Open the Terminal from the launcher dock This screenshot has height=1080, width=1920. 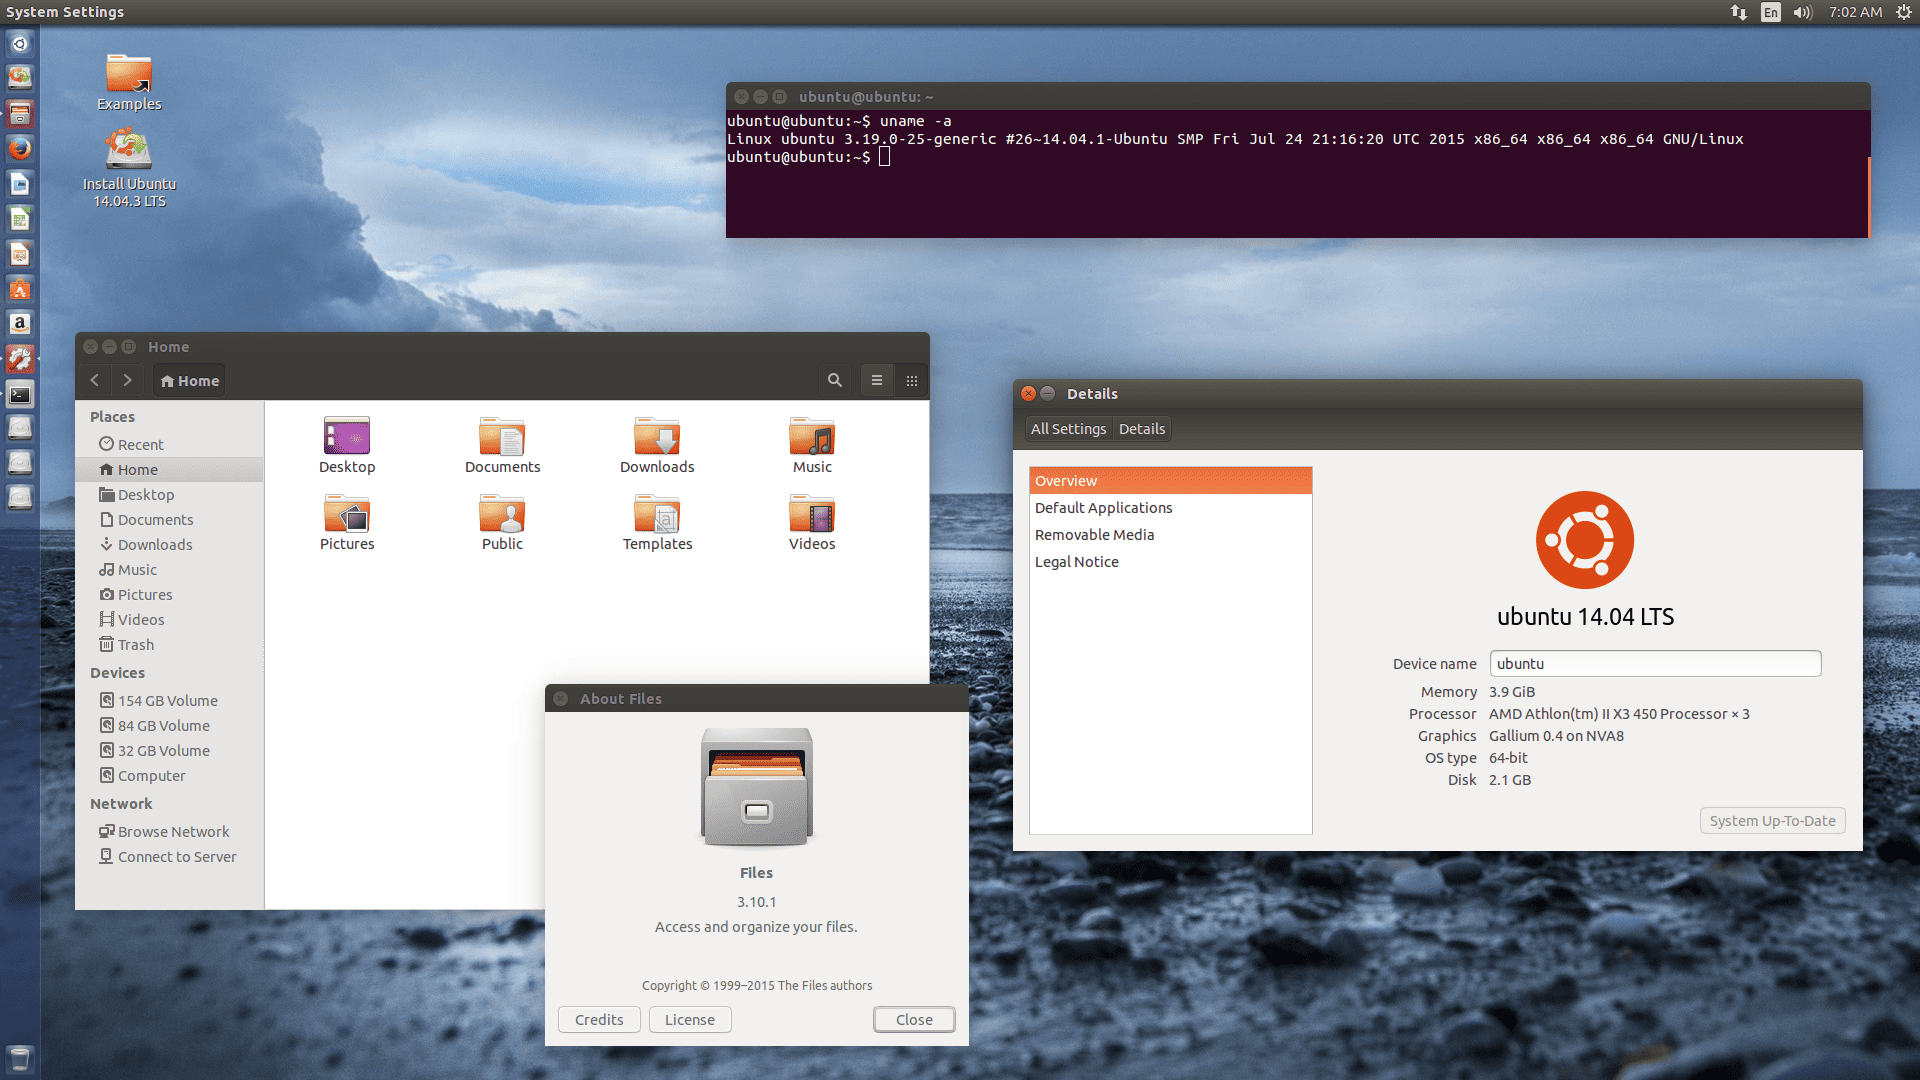(20, 394)
